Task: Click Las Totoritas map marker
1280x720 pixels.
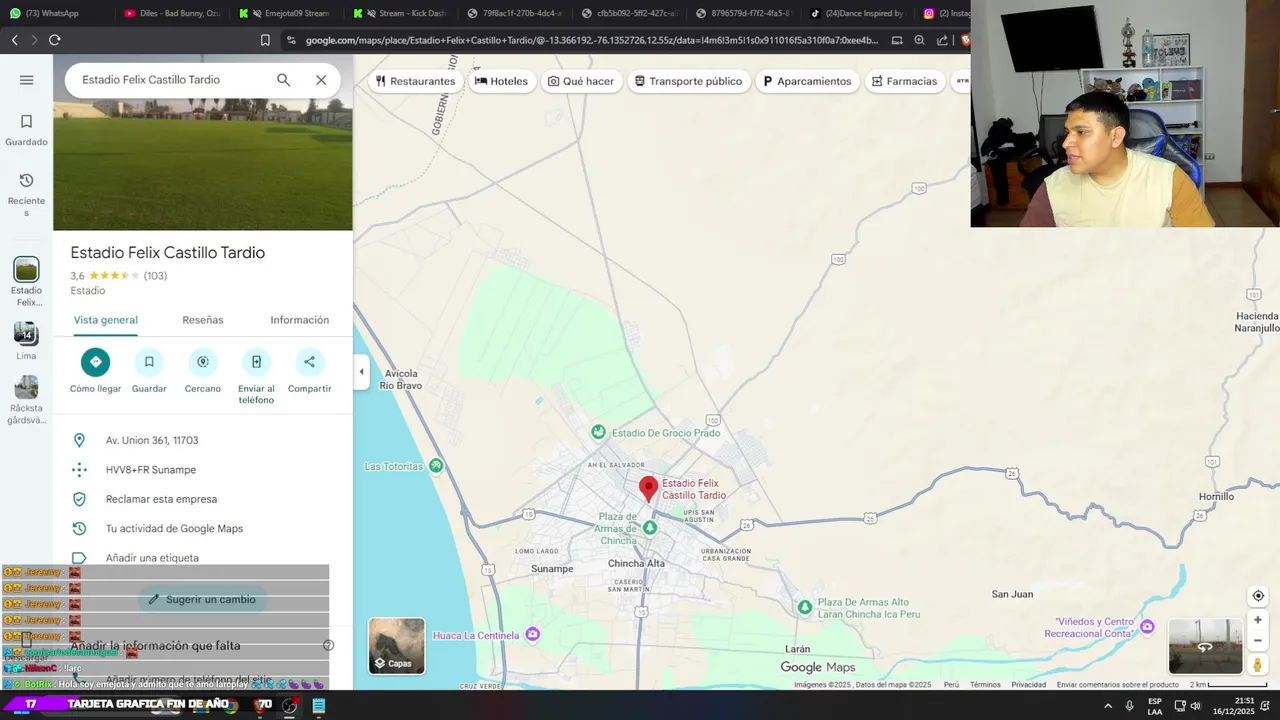Action: tap(436, 466)
